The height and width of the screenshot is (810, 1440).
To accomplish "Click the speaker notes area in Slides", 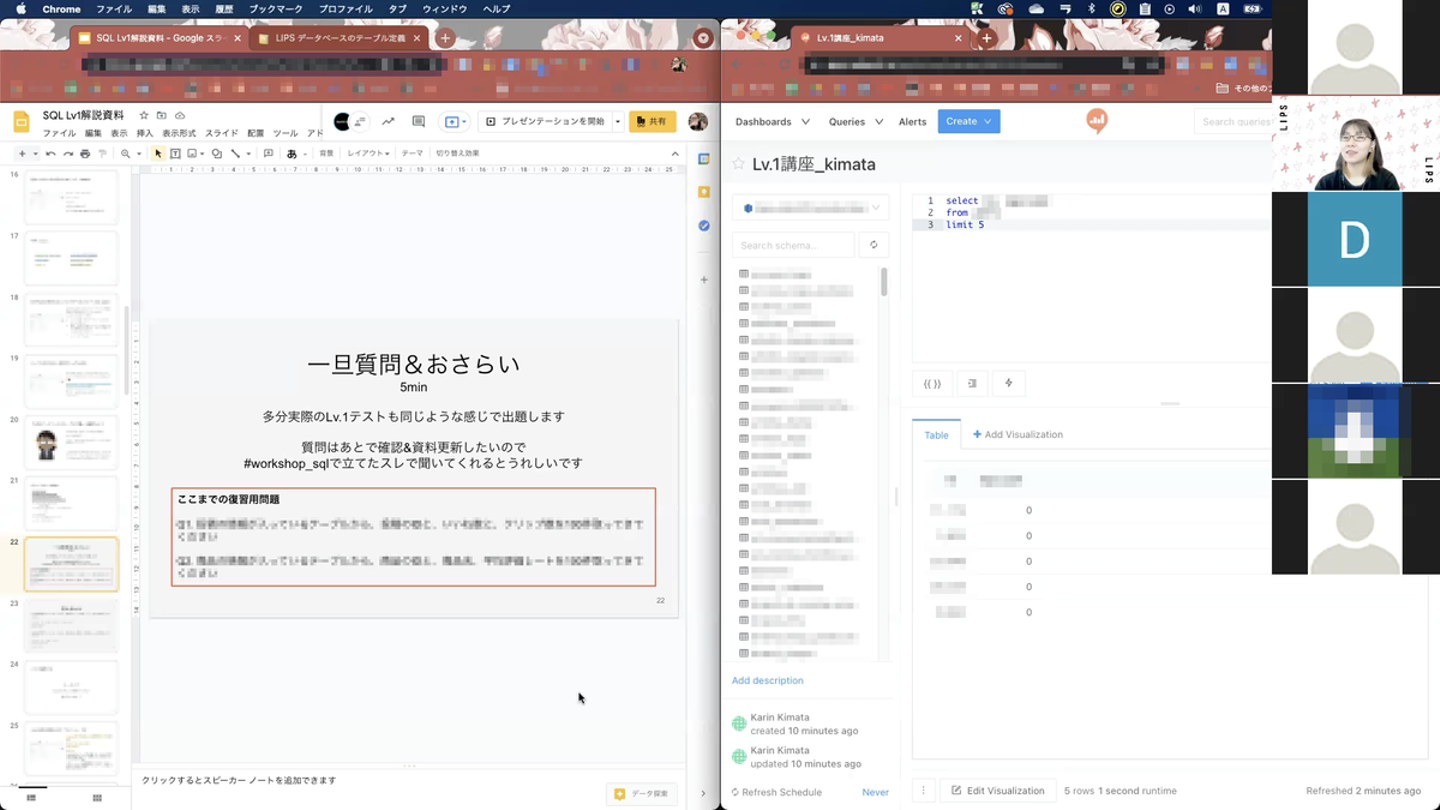I will coord(410,780).
